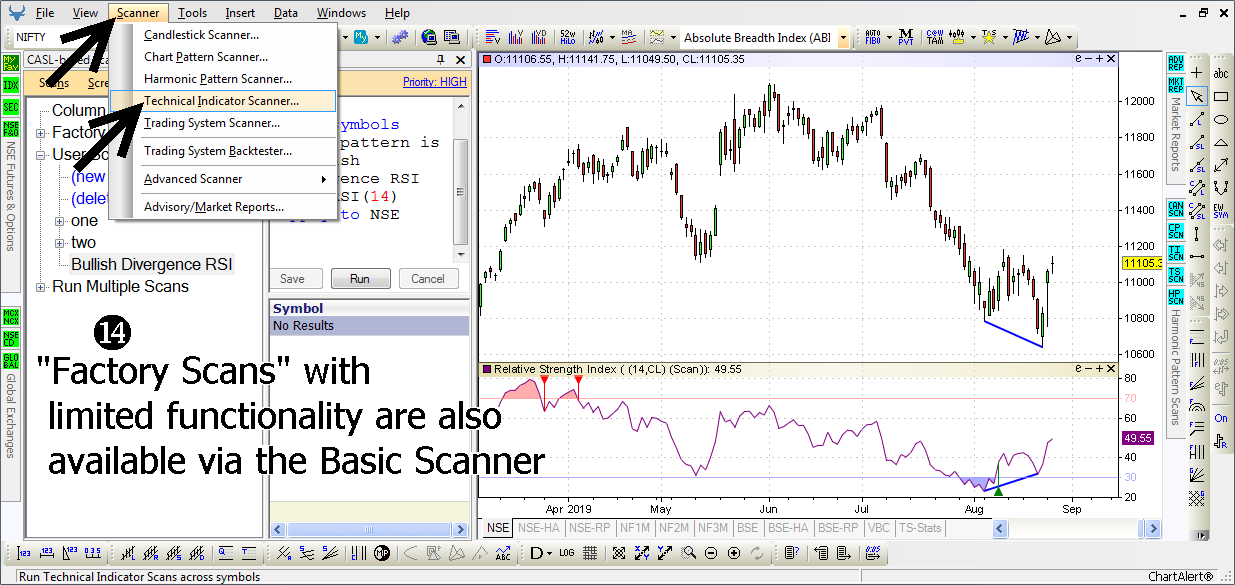
Task: Click the CAN SCN scanner icon
Action: click(x=1176, y=208)
